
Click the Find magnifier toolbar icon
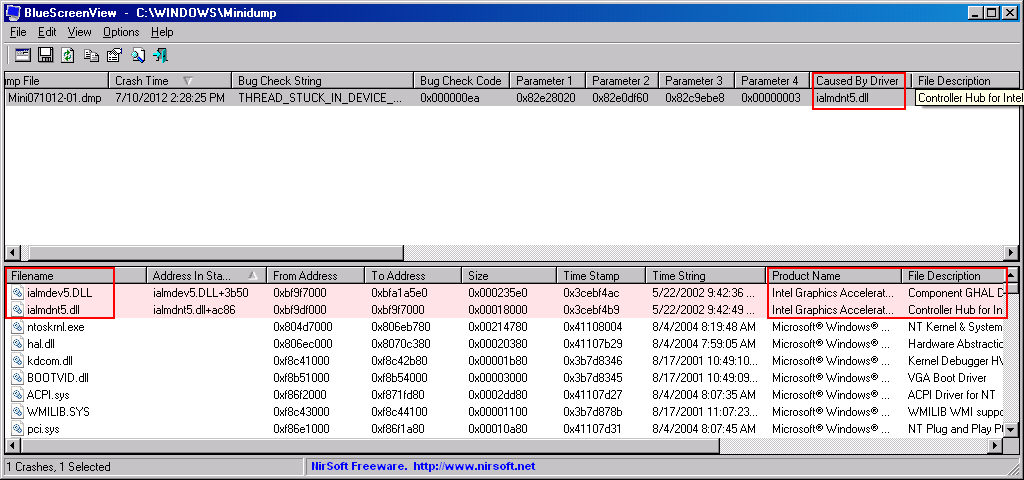(138, 56)
